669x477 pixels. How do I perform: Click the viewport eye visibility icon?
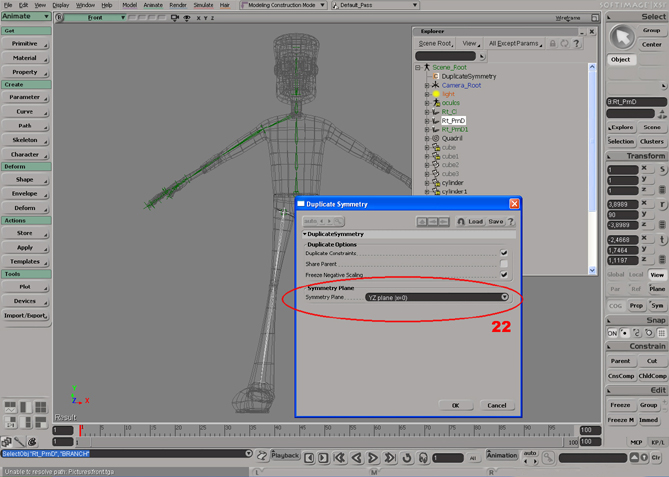(187, 18)
